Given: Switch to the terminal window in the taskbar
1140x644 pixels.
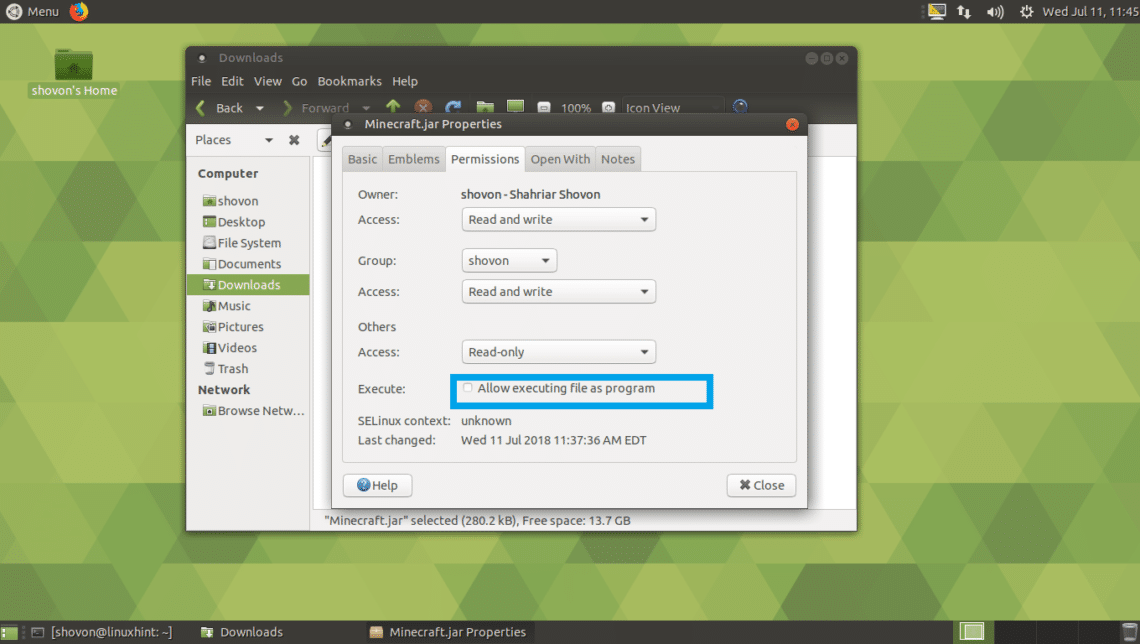Looking at the screenshot, I should click(x=101, y=632).
